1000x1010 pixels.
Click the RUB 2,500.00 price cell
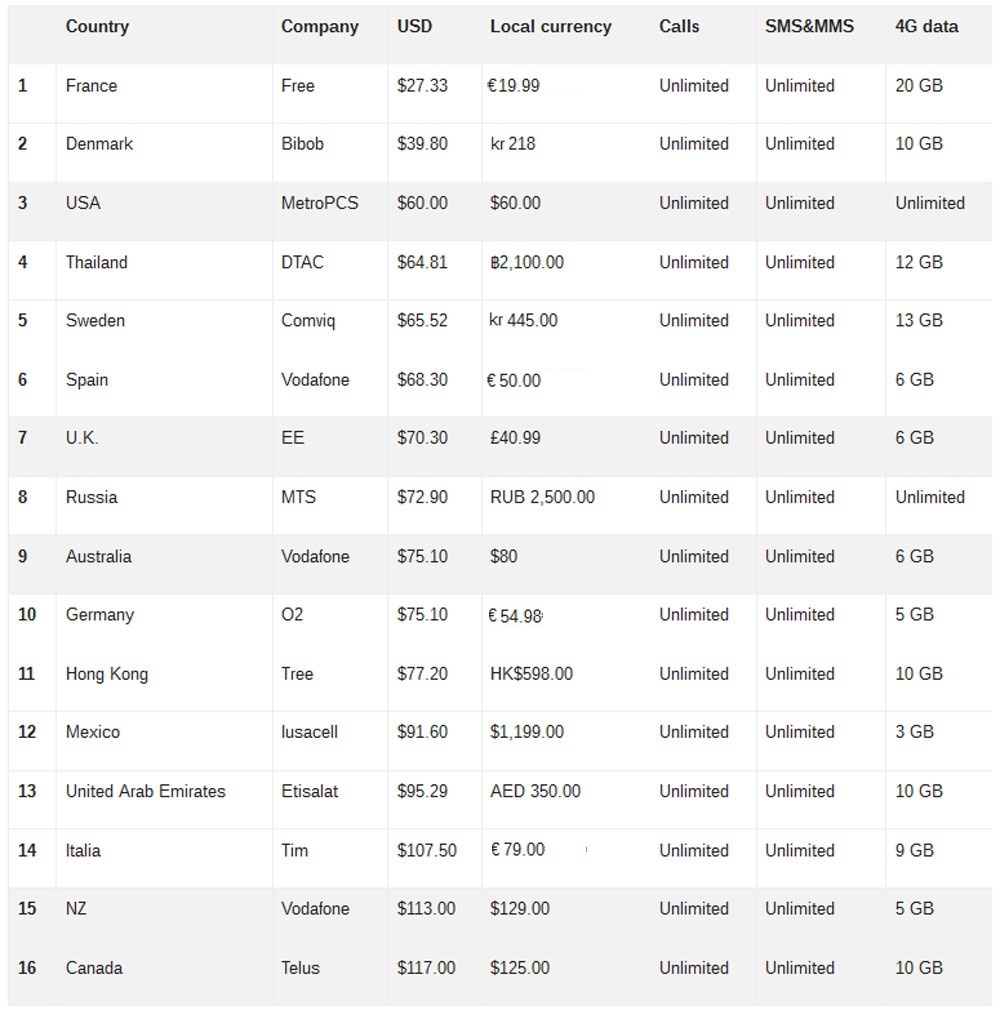pos(542,497)
